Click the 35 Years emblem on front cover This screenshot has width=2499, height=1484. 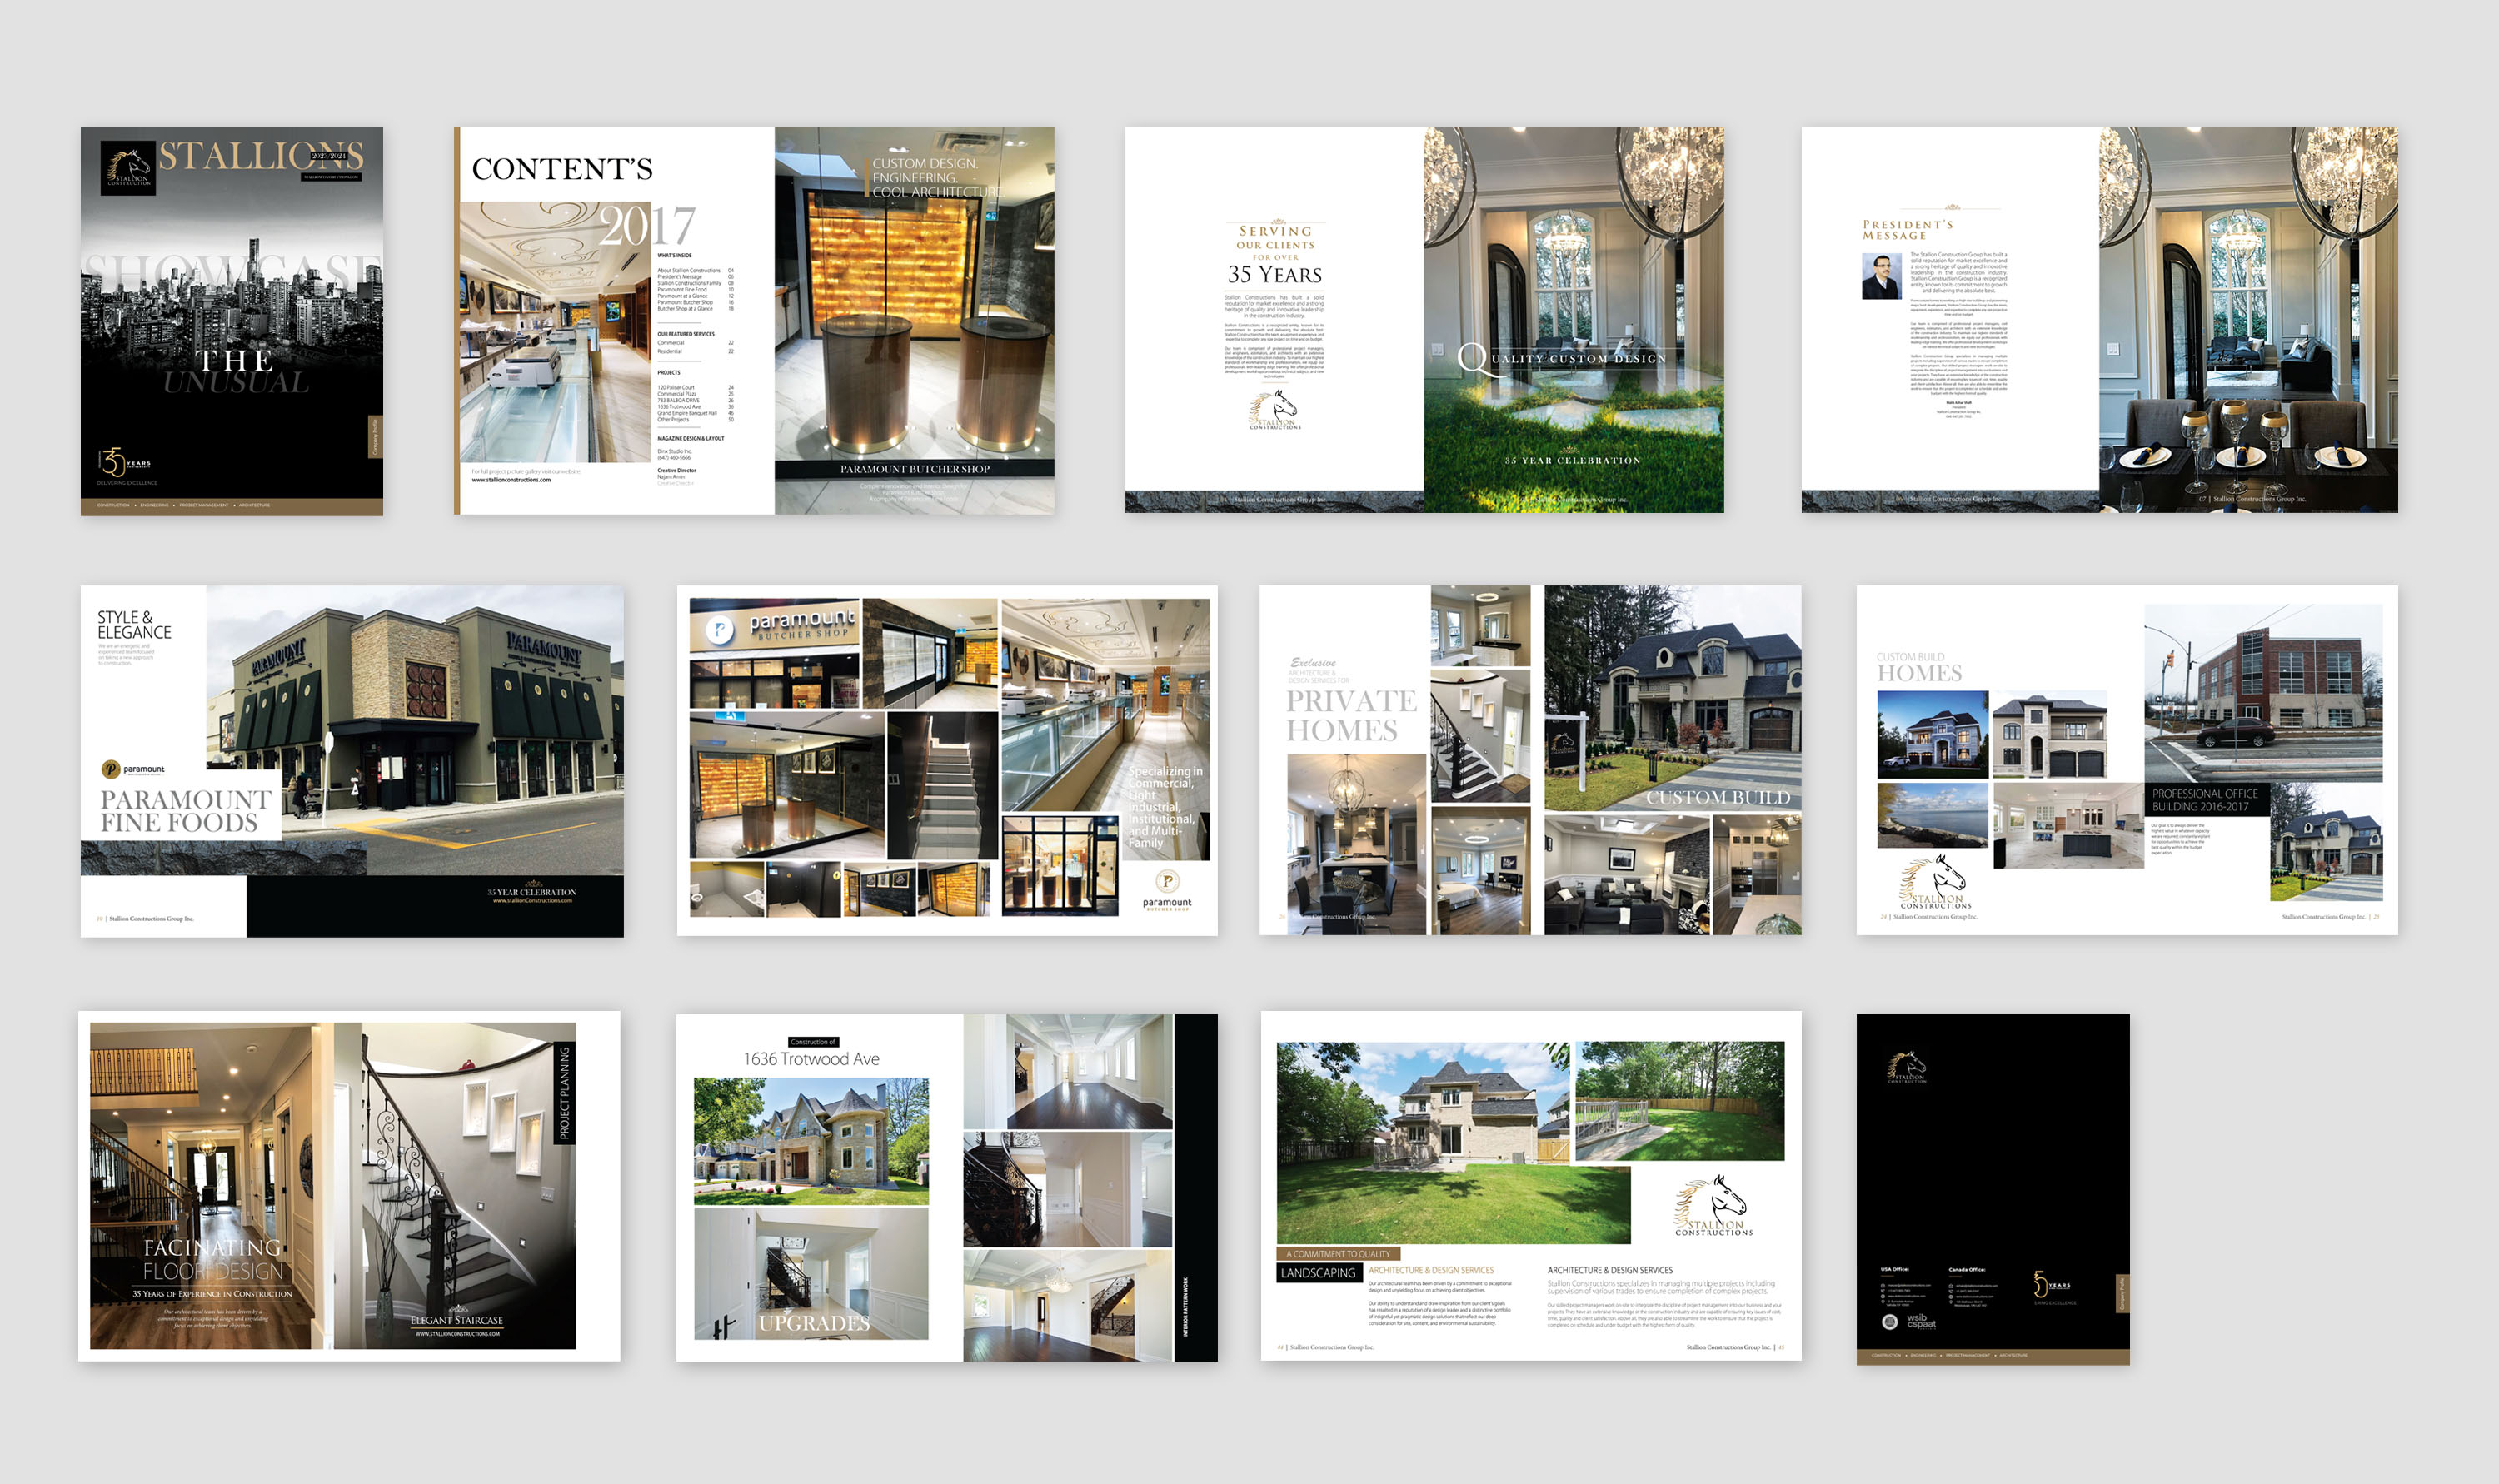122,462
